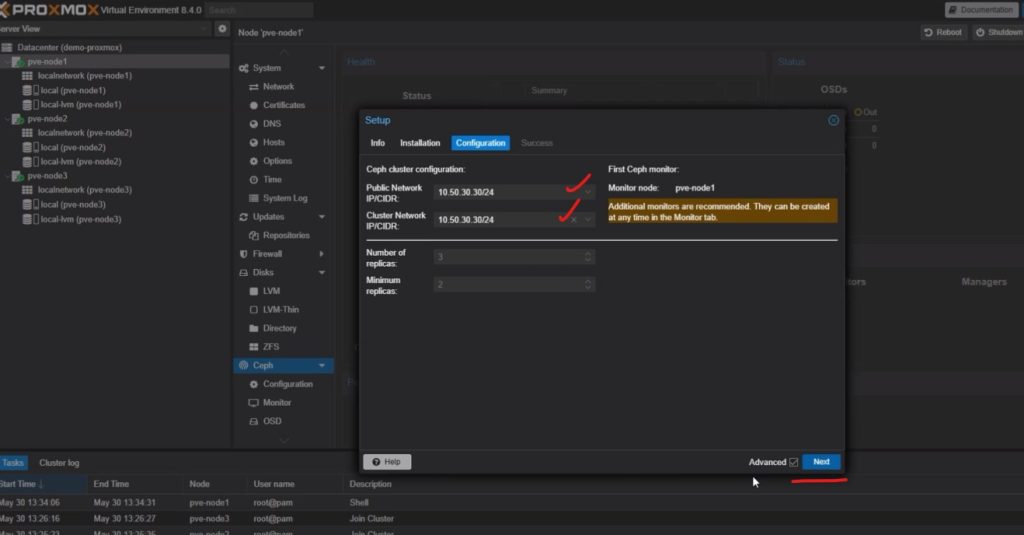Image resolution: width=1024 pixels, height=535 pixels.
Task: Open the Documentation button
Action: (x=981, y=10)
